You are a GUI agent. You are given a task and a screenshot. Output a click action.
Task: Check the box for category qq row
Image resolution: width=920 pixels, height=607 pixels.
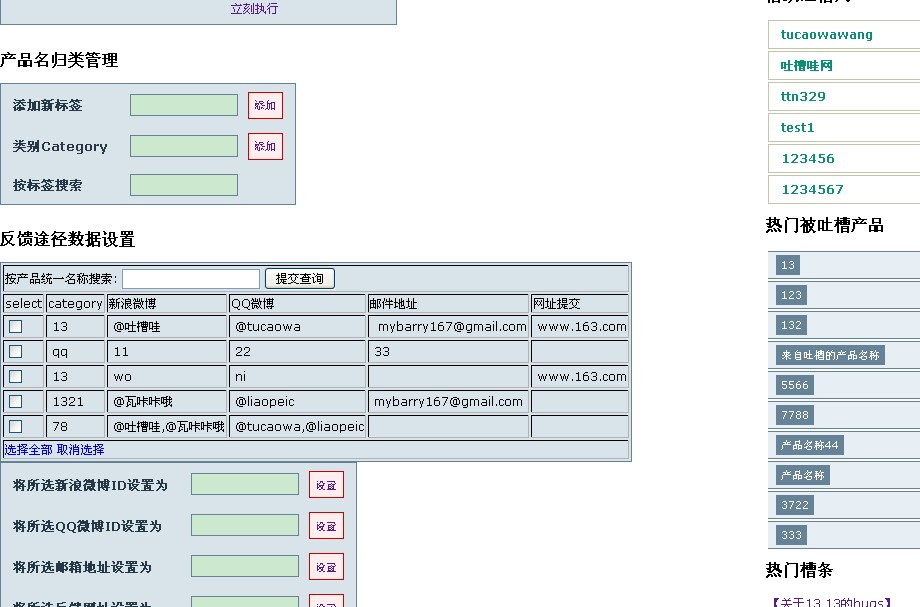(16, 351)
